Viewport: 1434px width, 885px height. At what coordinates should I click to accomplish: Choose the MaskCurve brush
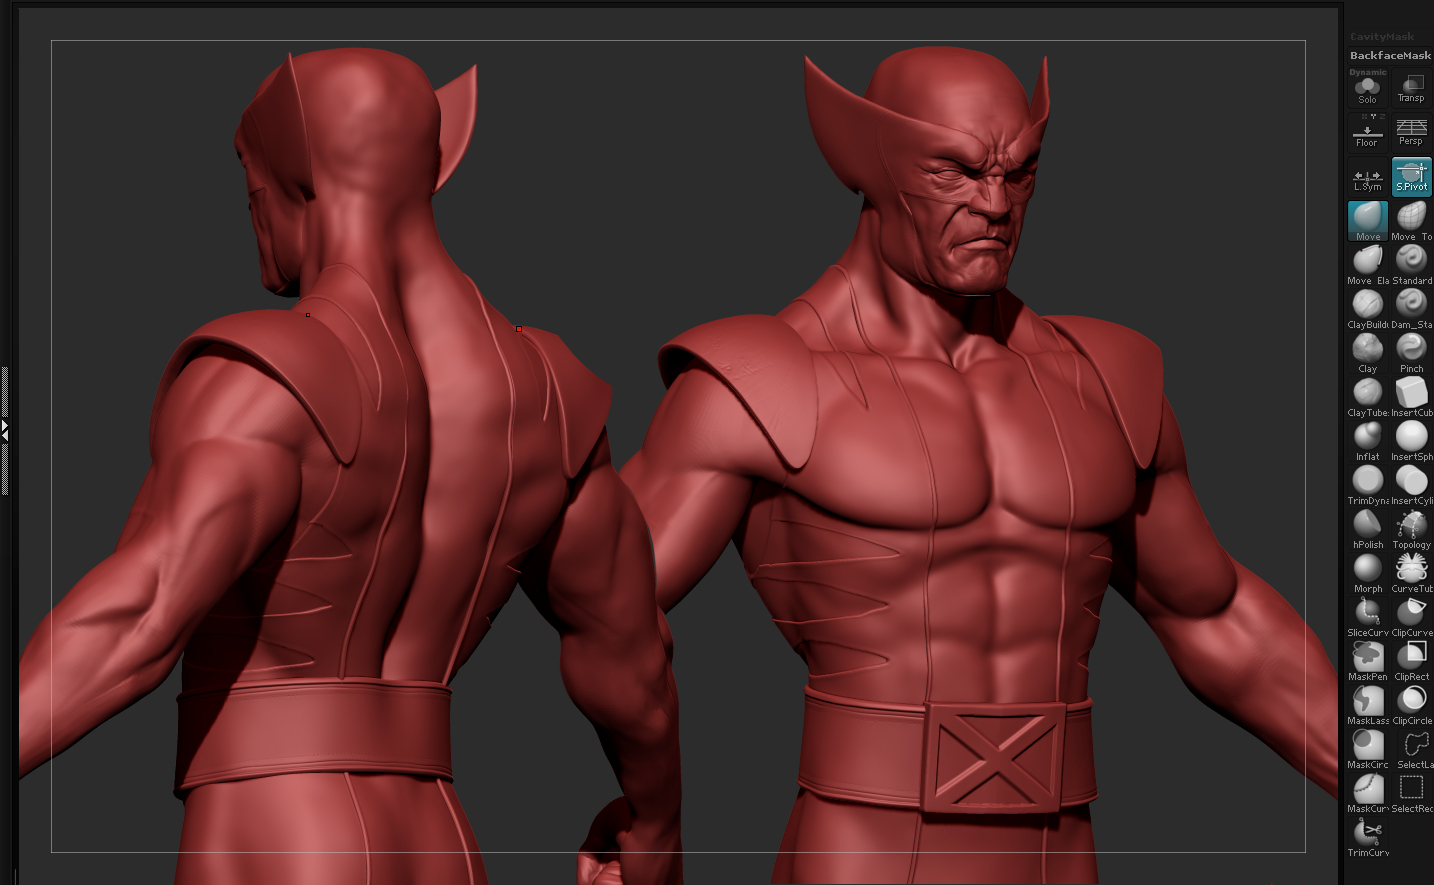(1367, 793)
